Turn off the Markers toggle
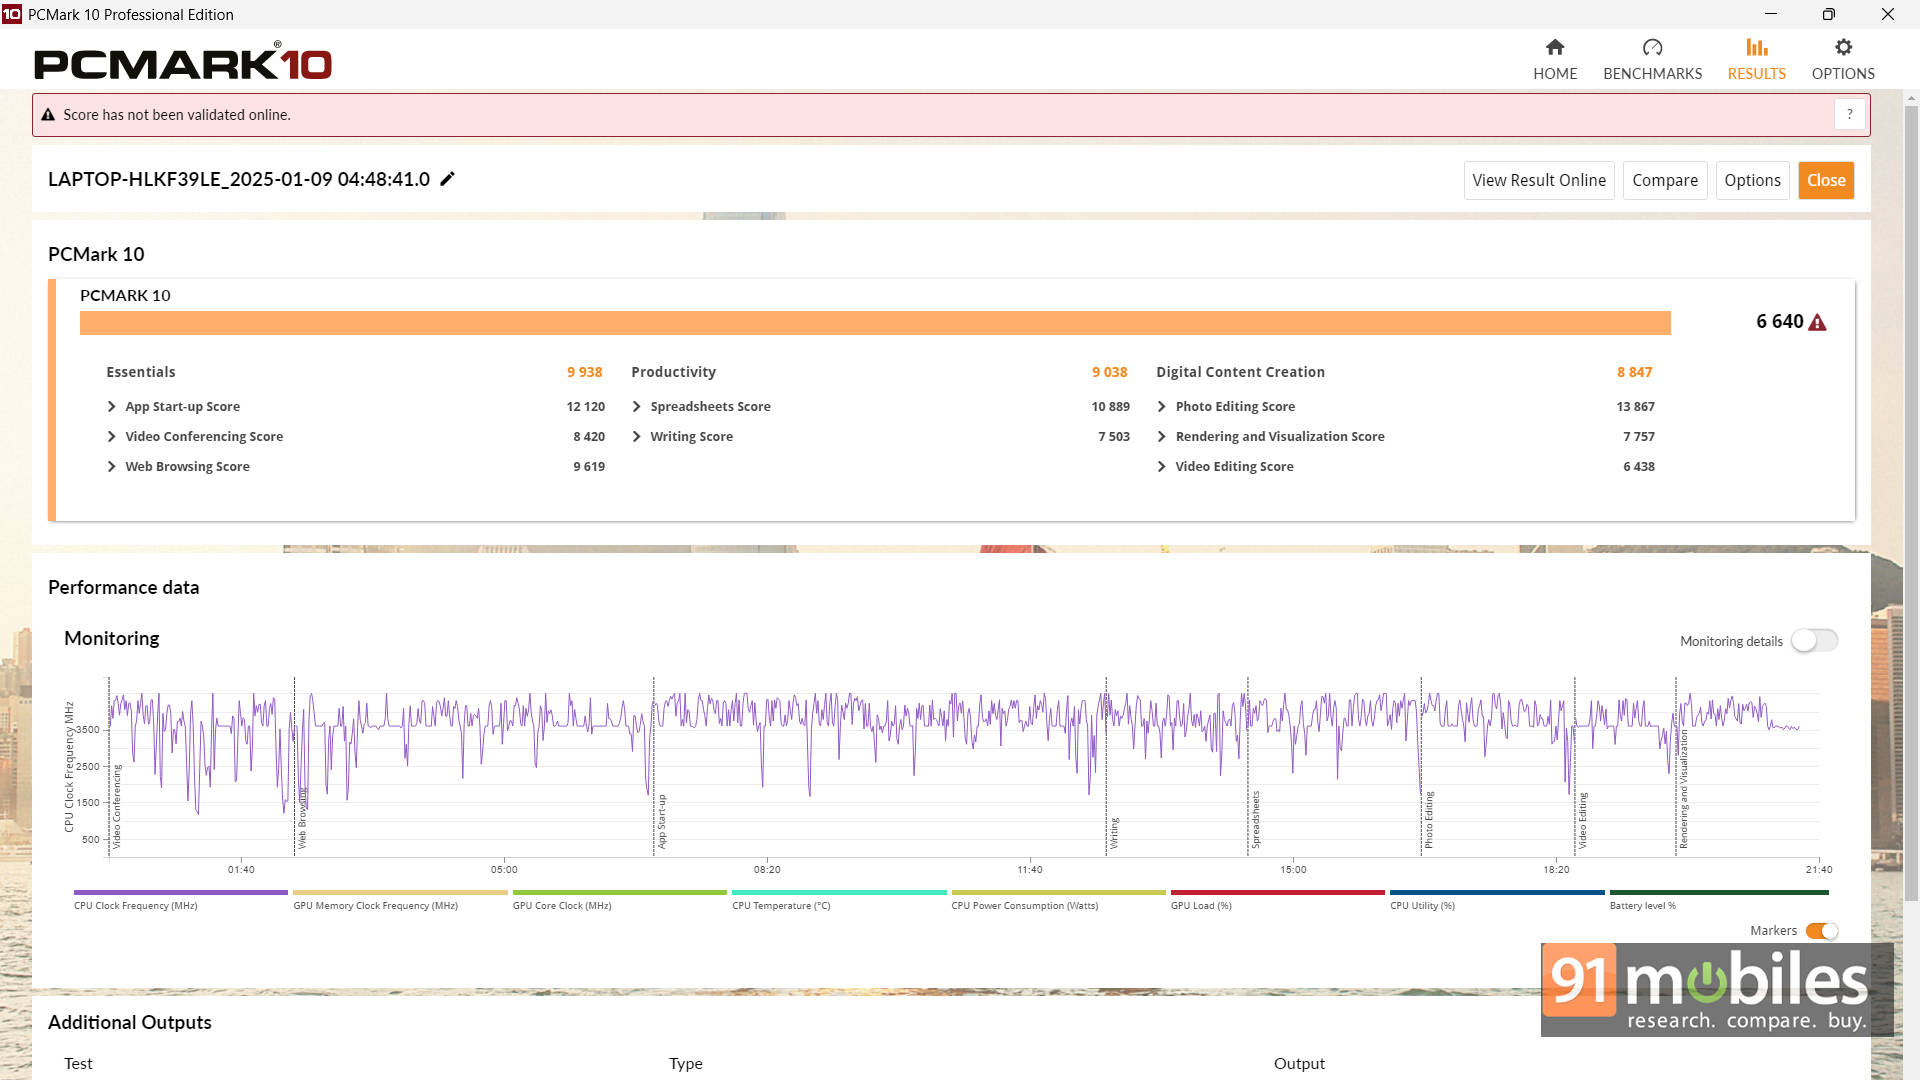 click(x=1822, y=931)
